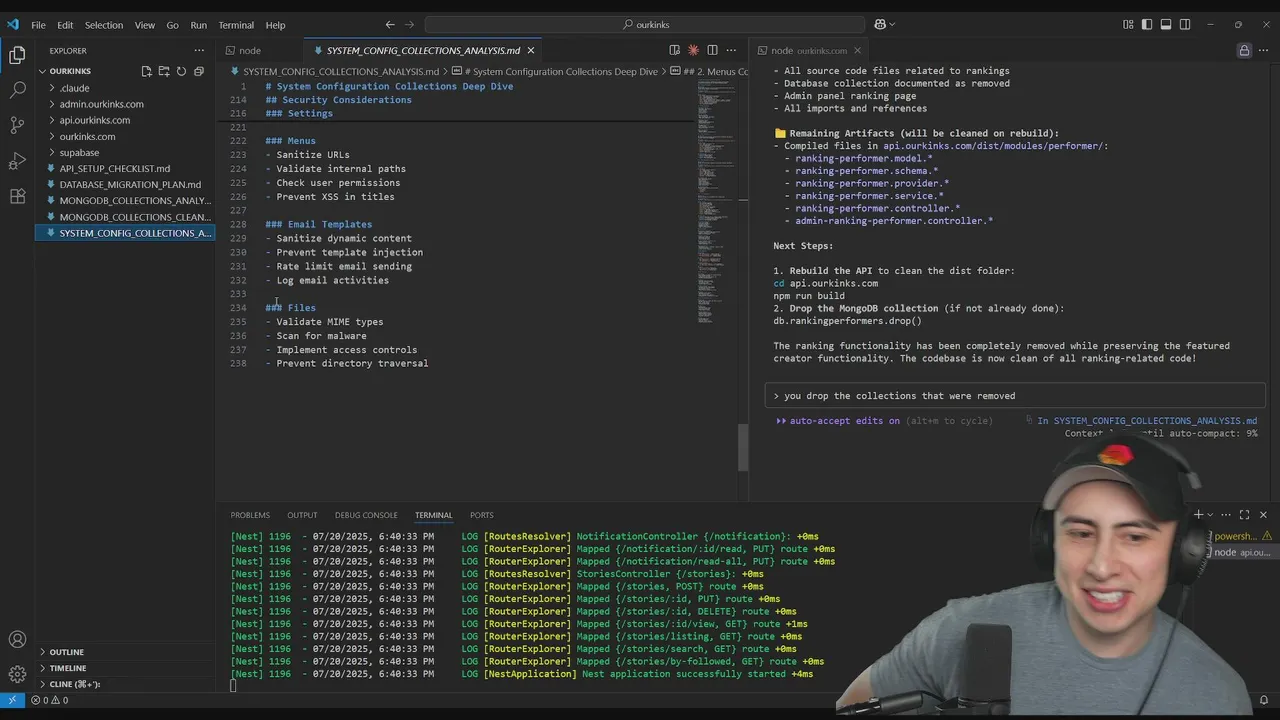Screen dimensions: 1280x720
Task: Open the Source Control view
Action: pyautogui.click(x=17, y=125)
